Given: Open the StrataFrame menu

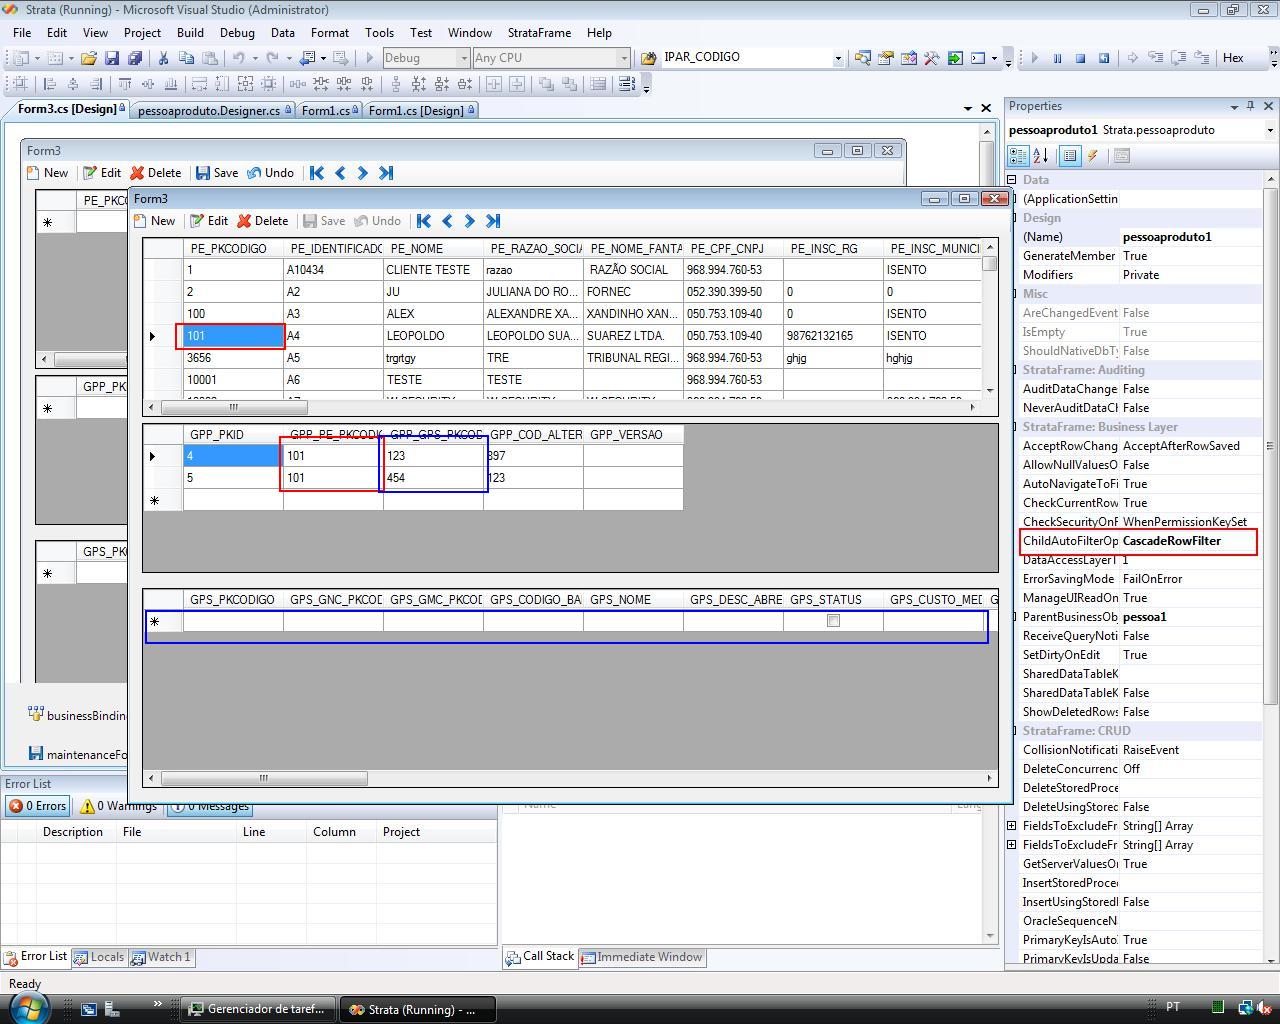Looking at the screenshot, I should [x=539, y=32].
